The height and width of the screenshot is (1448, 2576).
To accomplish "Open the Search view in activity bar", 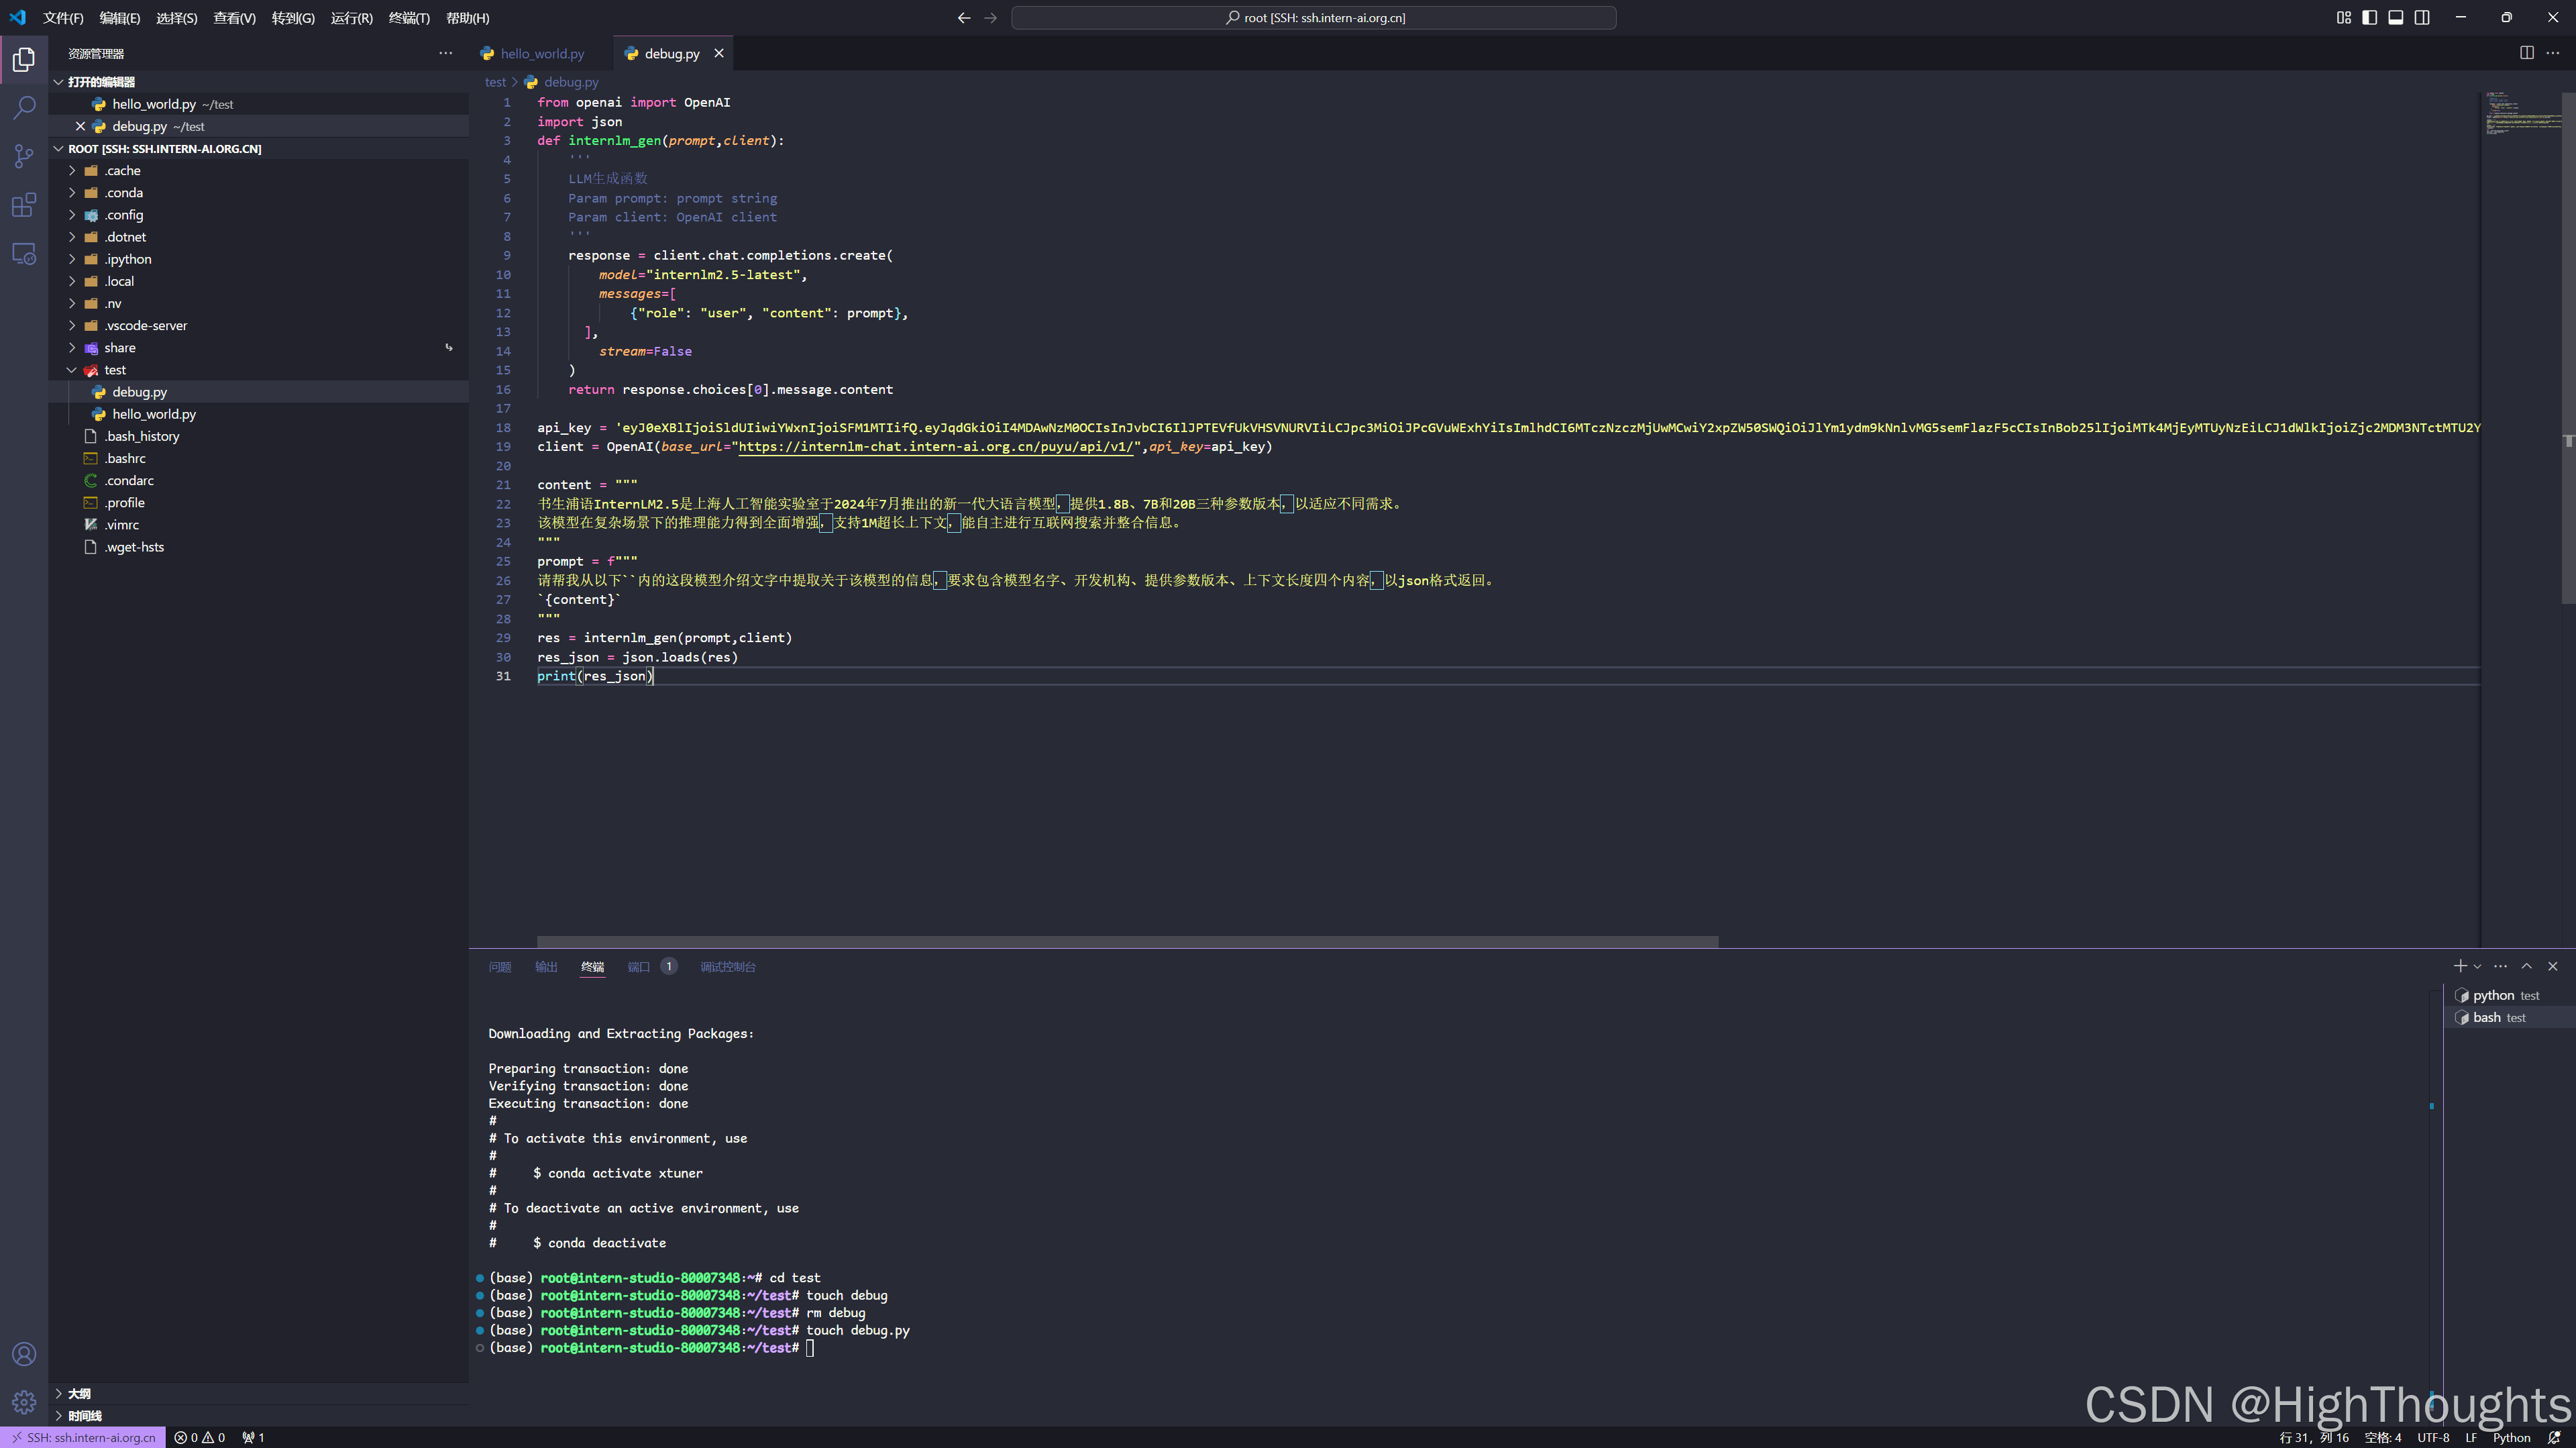I will click(x=24, y=108).
